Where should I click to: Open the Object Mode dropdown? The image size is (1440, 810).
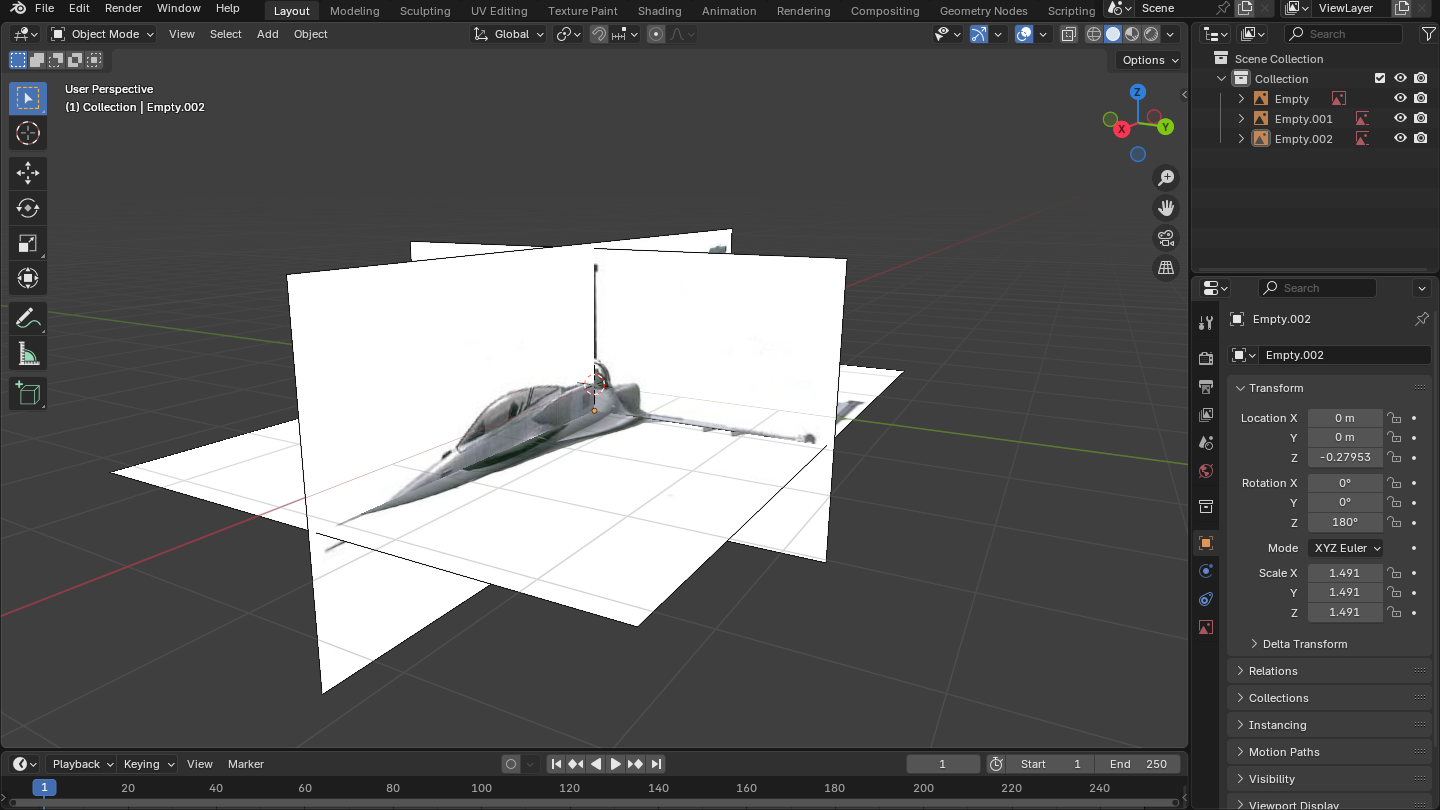pos(103,34)
